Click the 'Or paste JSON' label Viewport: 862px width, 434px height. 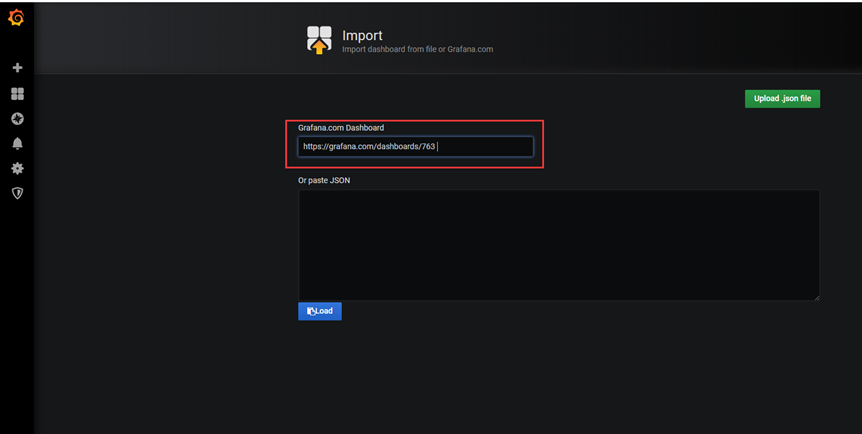click(x=324, y=180)
